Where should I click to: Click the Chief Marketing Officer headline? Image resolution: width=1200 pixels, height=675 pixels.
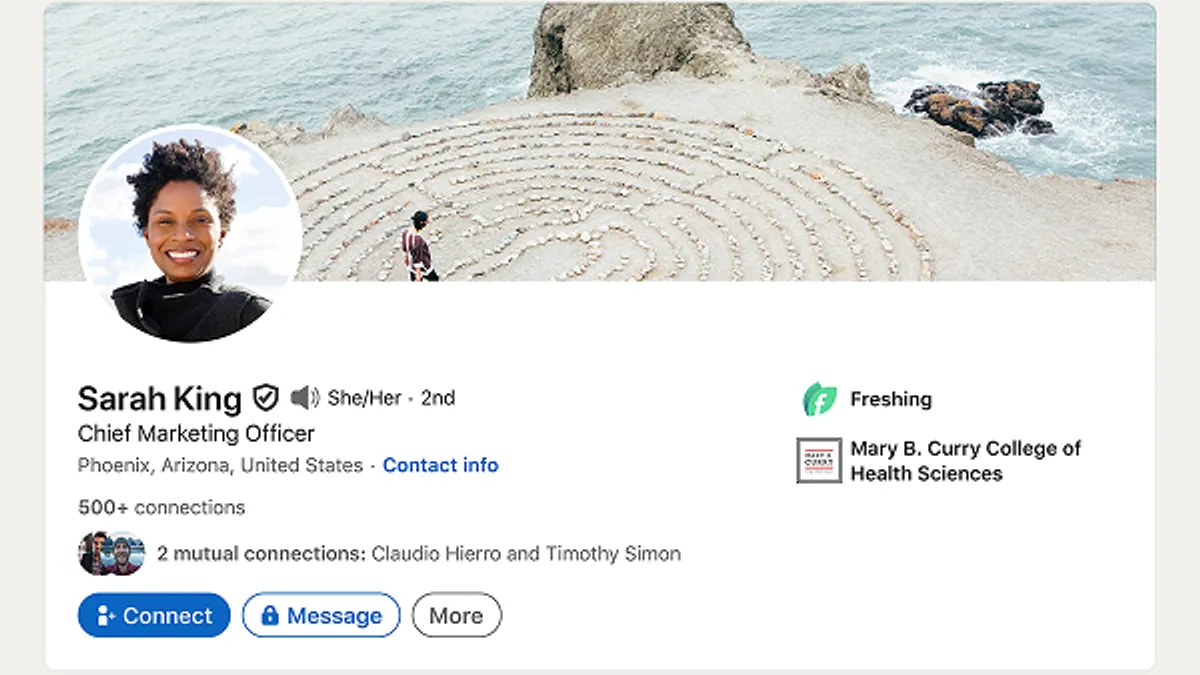pos(196,433)
